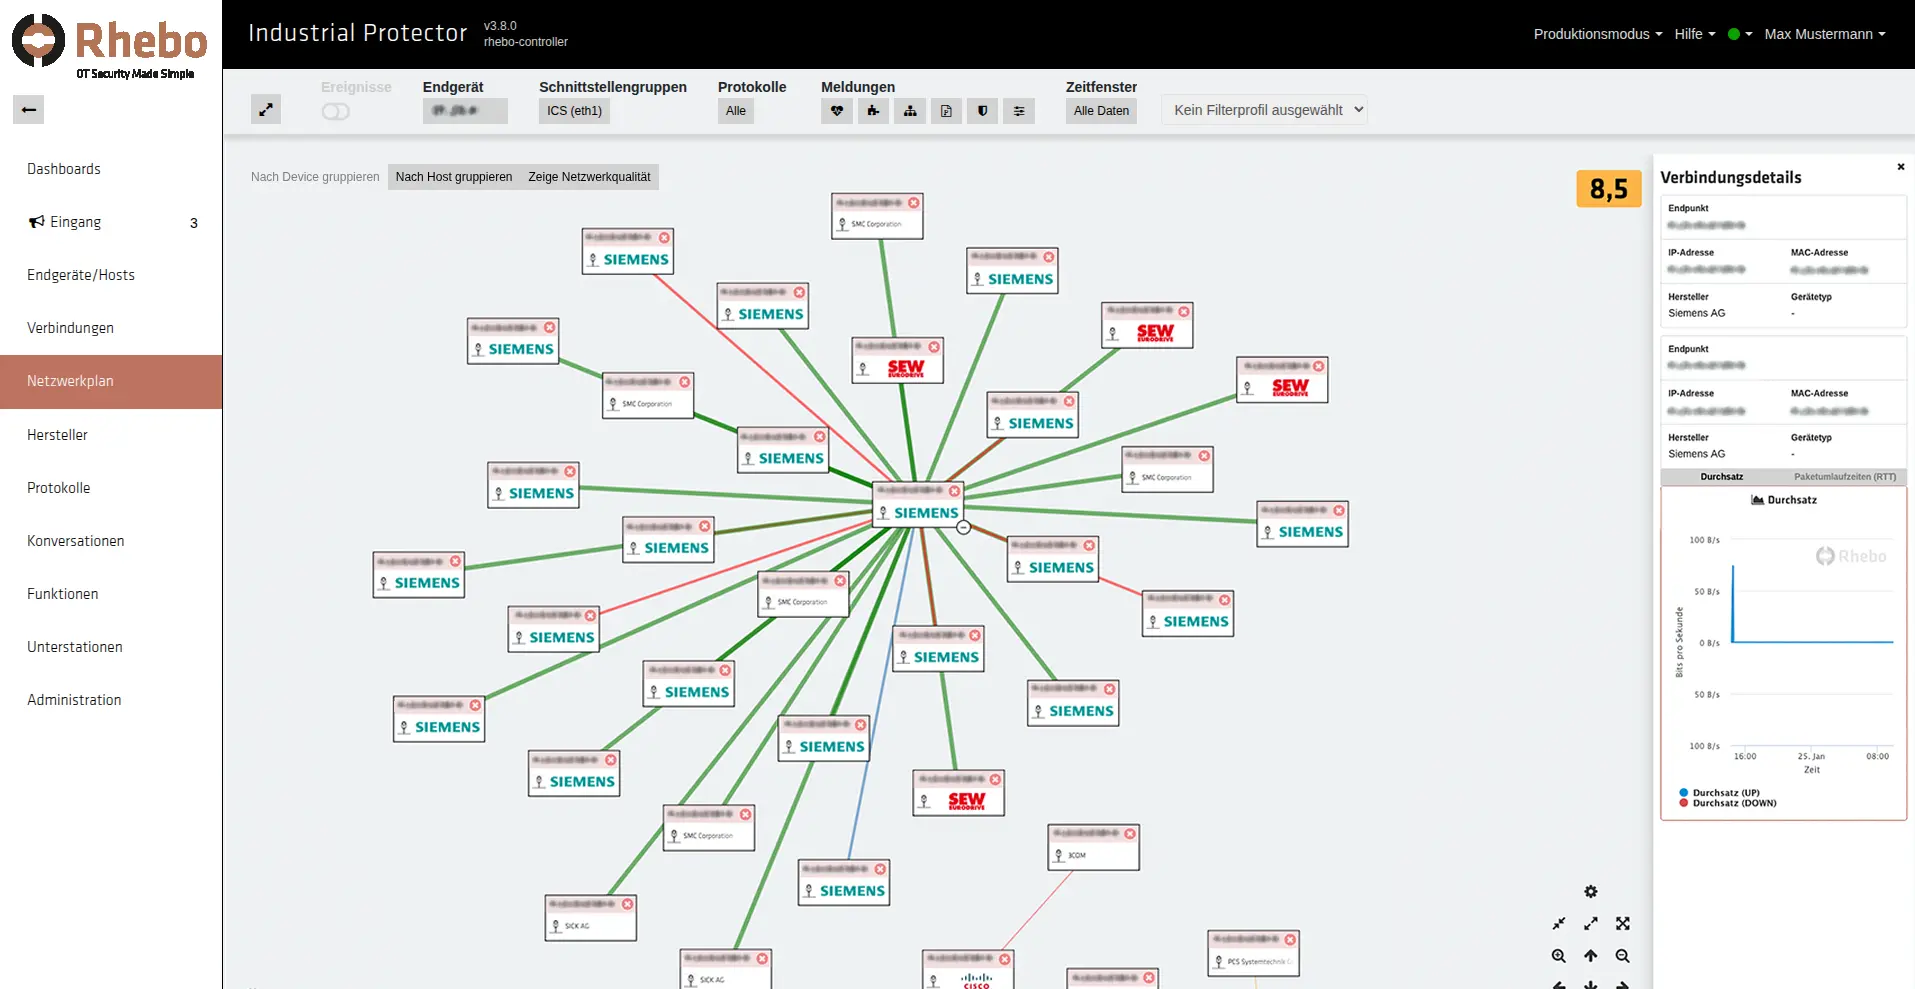Open the ICS (eth1) interface group selector
Viewport: 1915px width, 989px height.
[x=574, y=111]
